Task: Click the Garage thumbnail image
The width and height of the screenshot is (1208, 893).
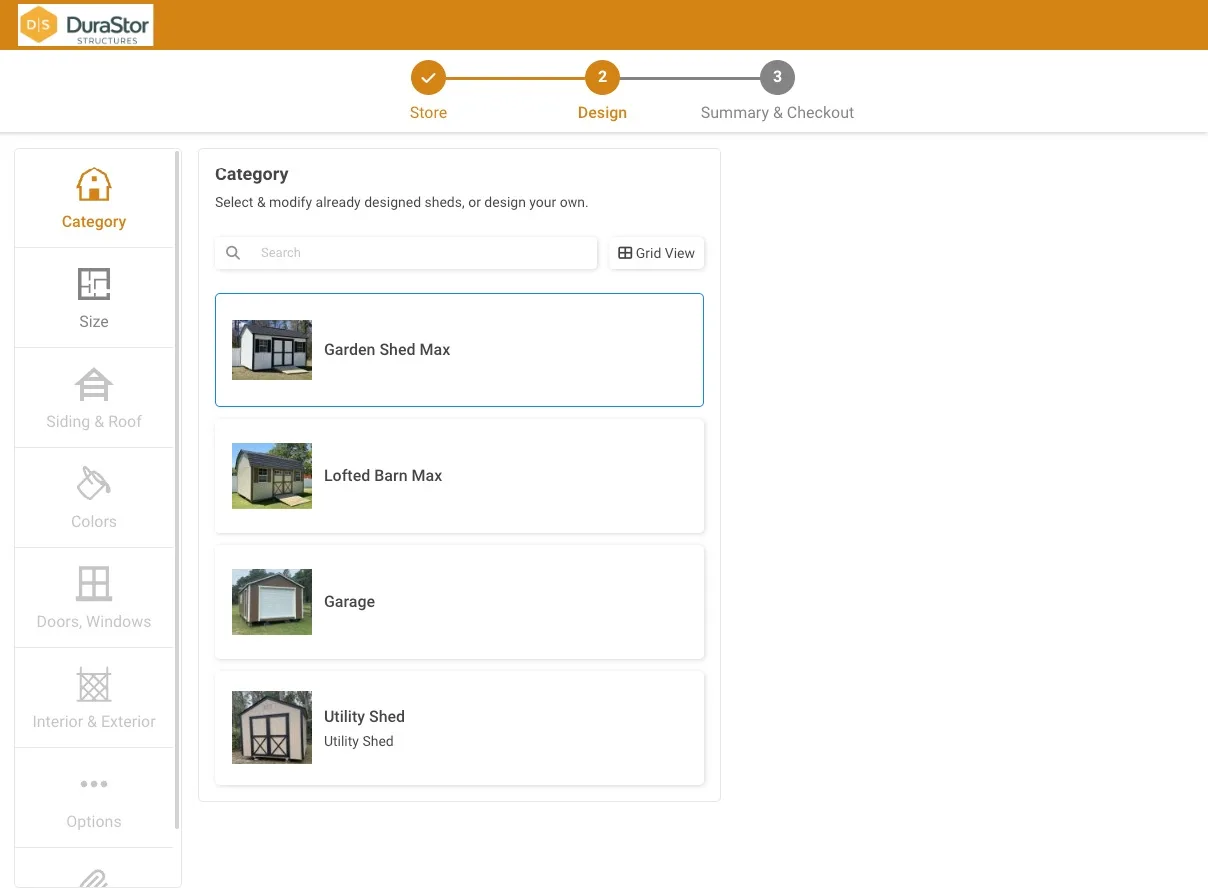Action: pyautogui.click(x=272, y=602)
